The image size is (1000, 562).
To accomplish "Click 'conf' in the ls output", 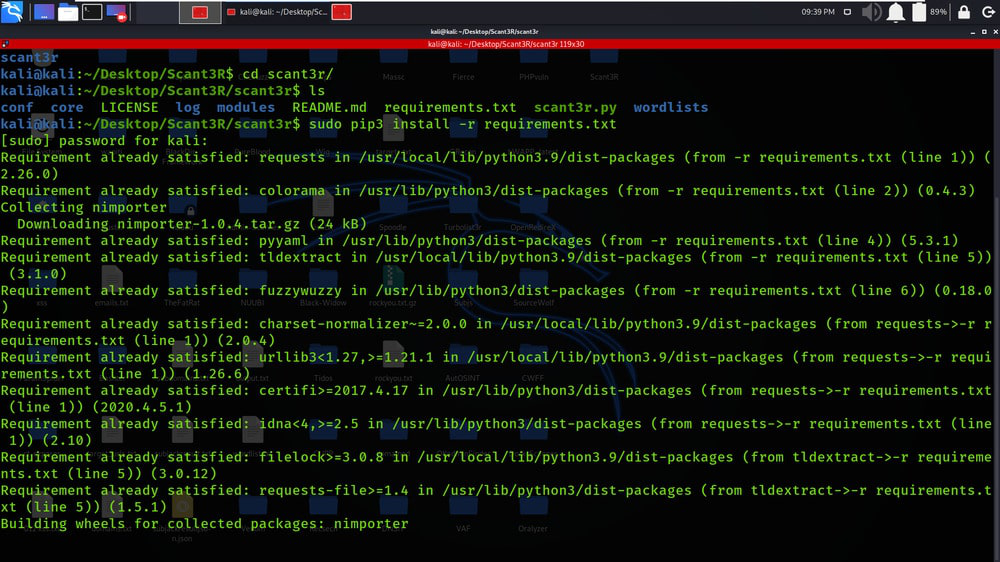I will pyautogui.click(x=17, y=107).
